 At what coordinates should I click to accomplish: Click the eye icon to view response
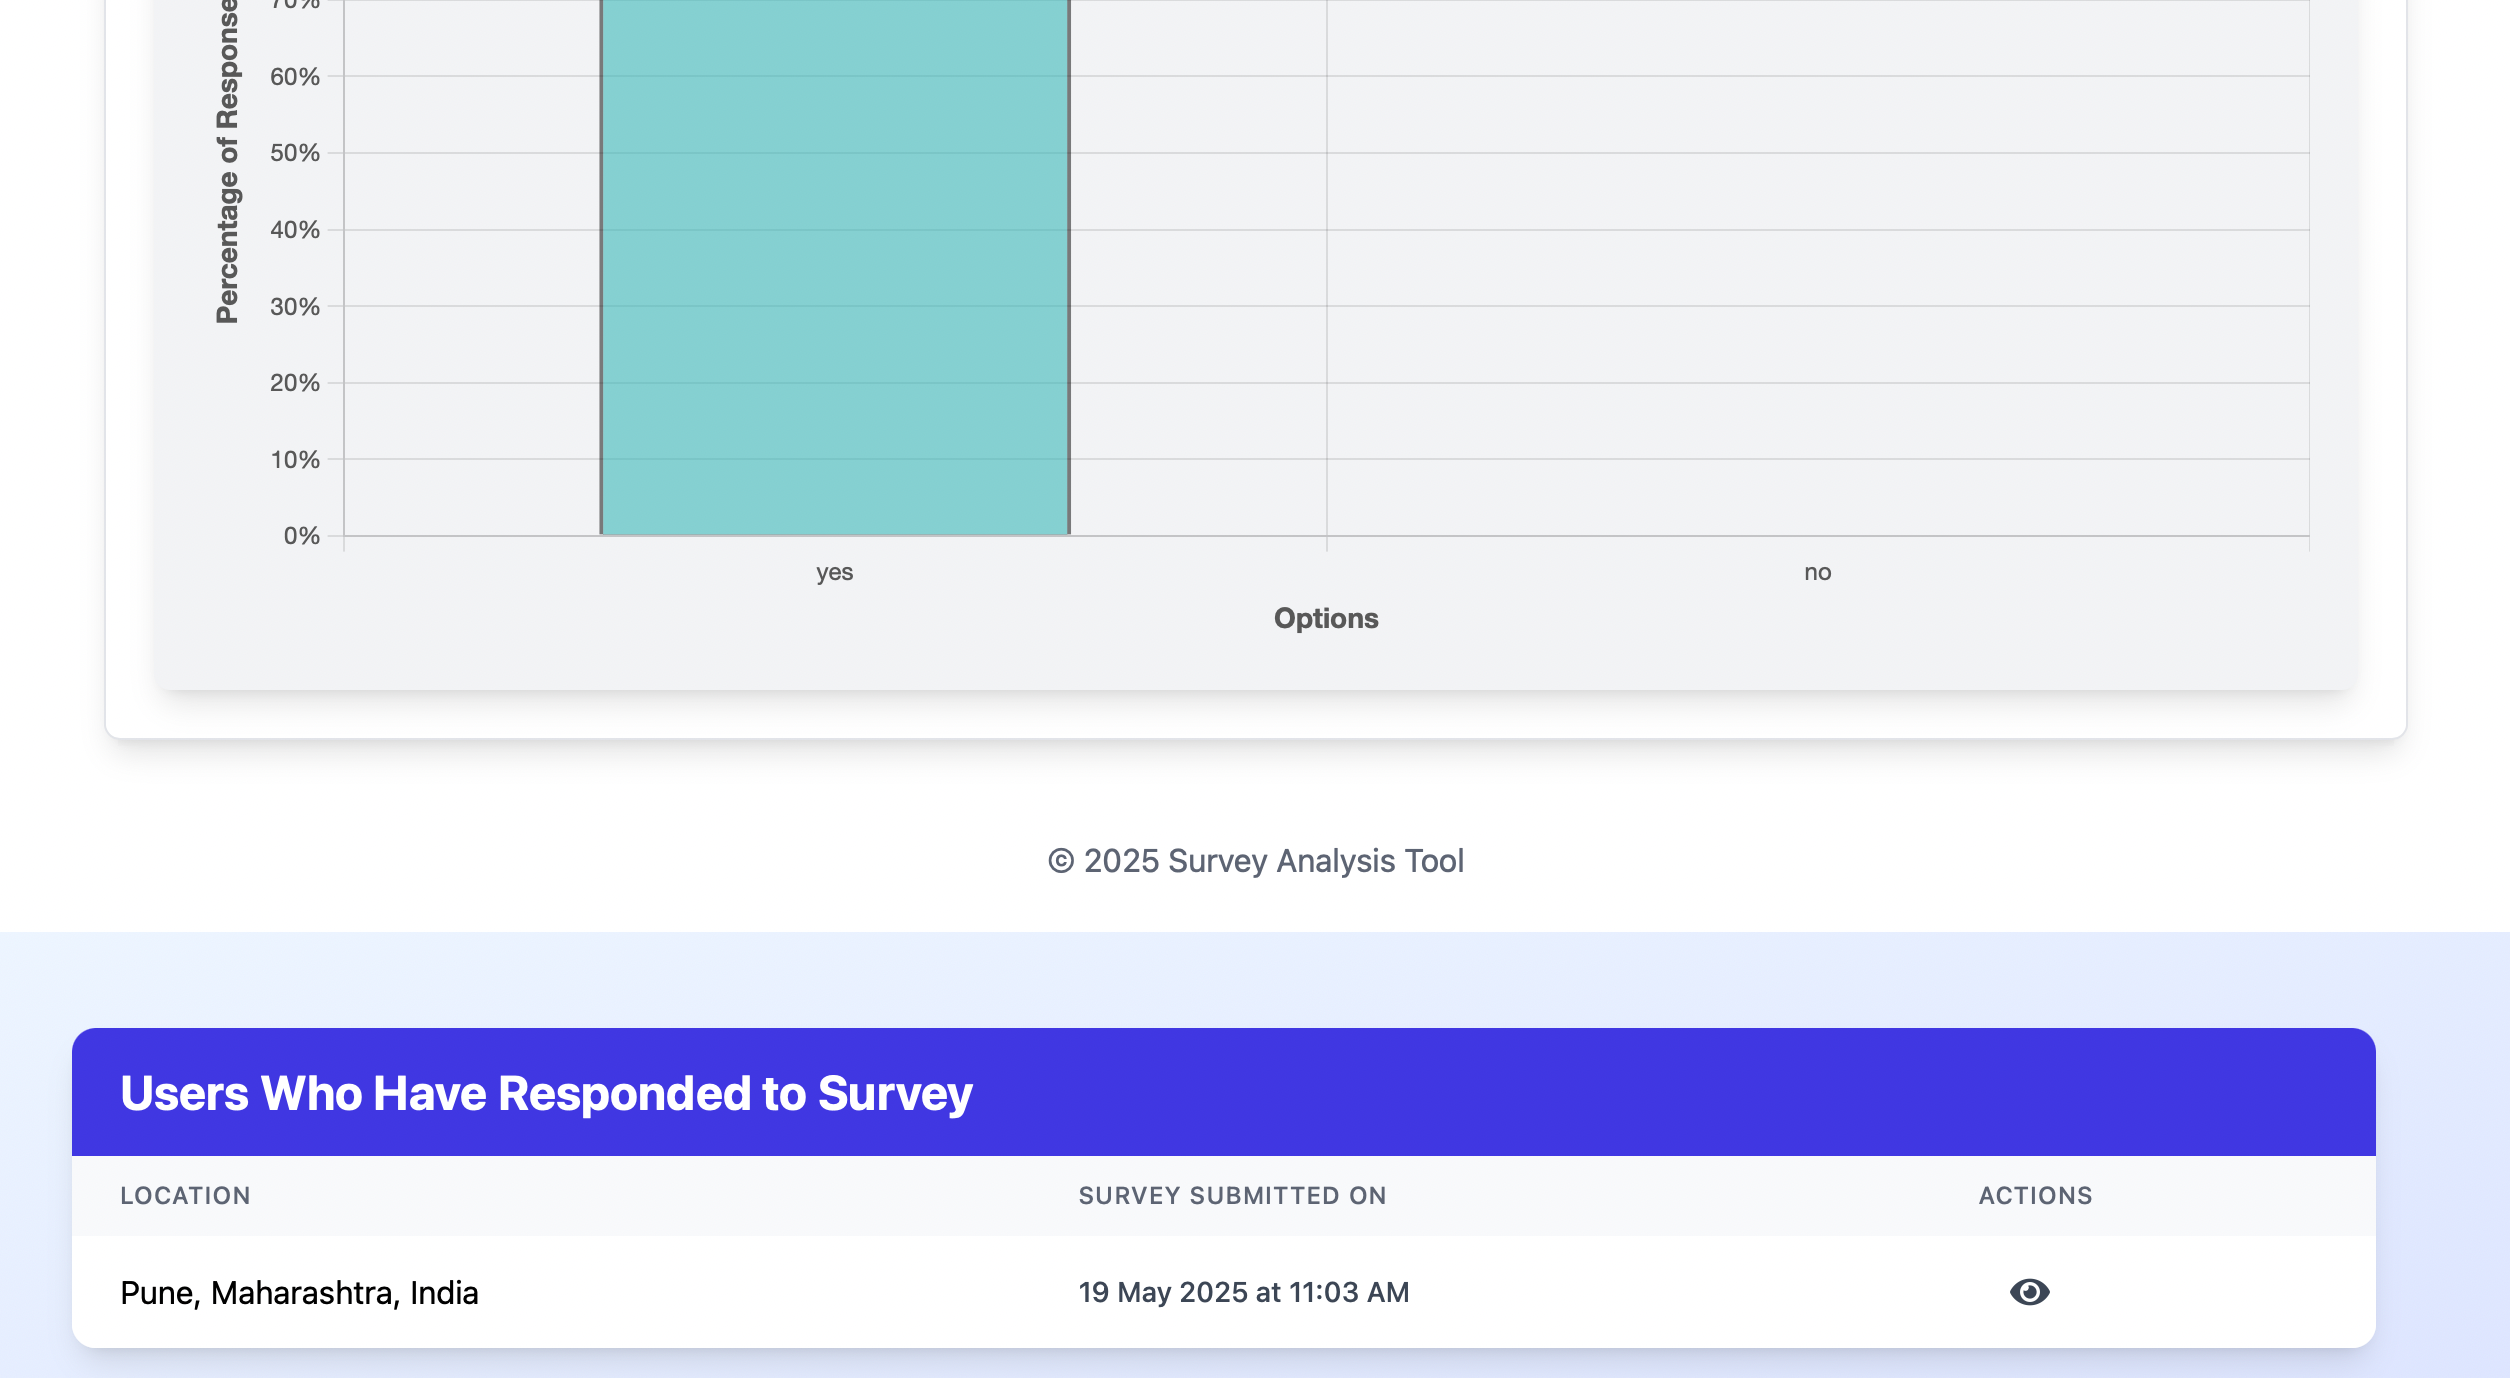[x=2029, y=1292]
